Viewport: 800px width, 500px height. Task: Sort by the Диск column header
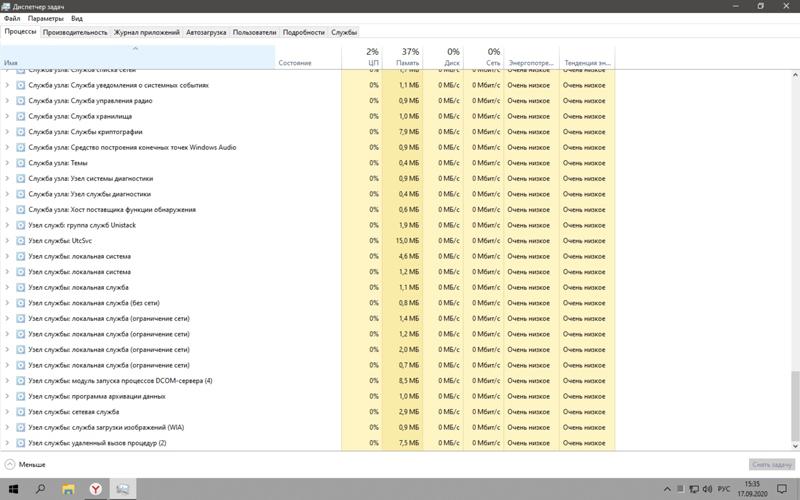click(443, 57)
